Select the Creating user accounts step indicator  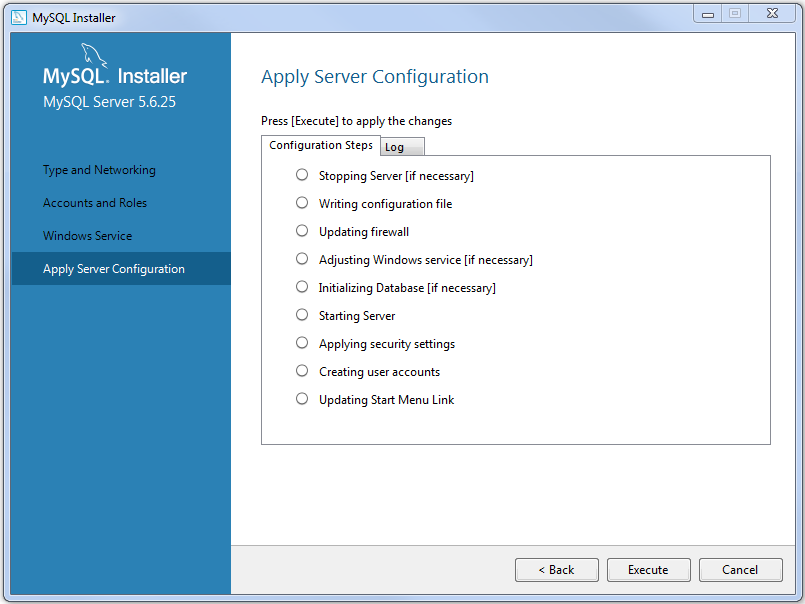point(302,371)
